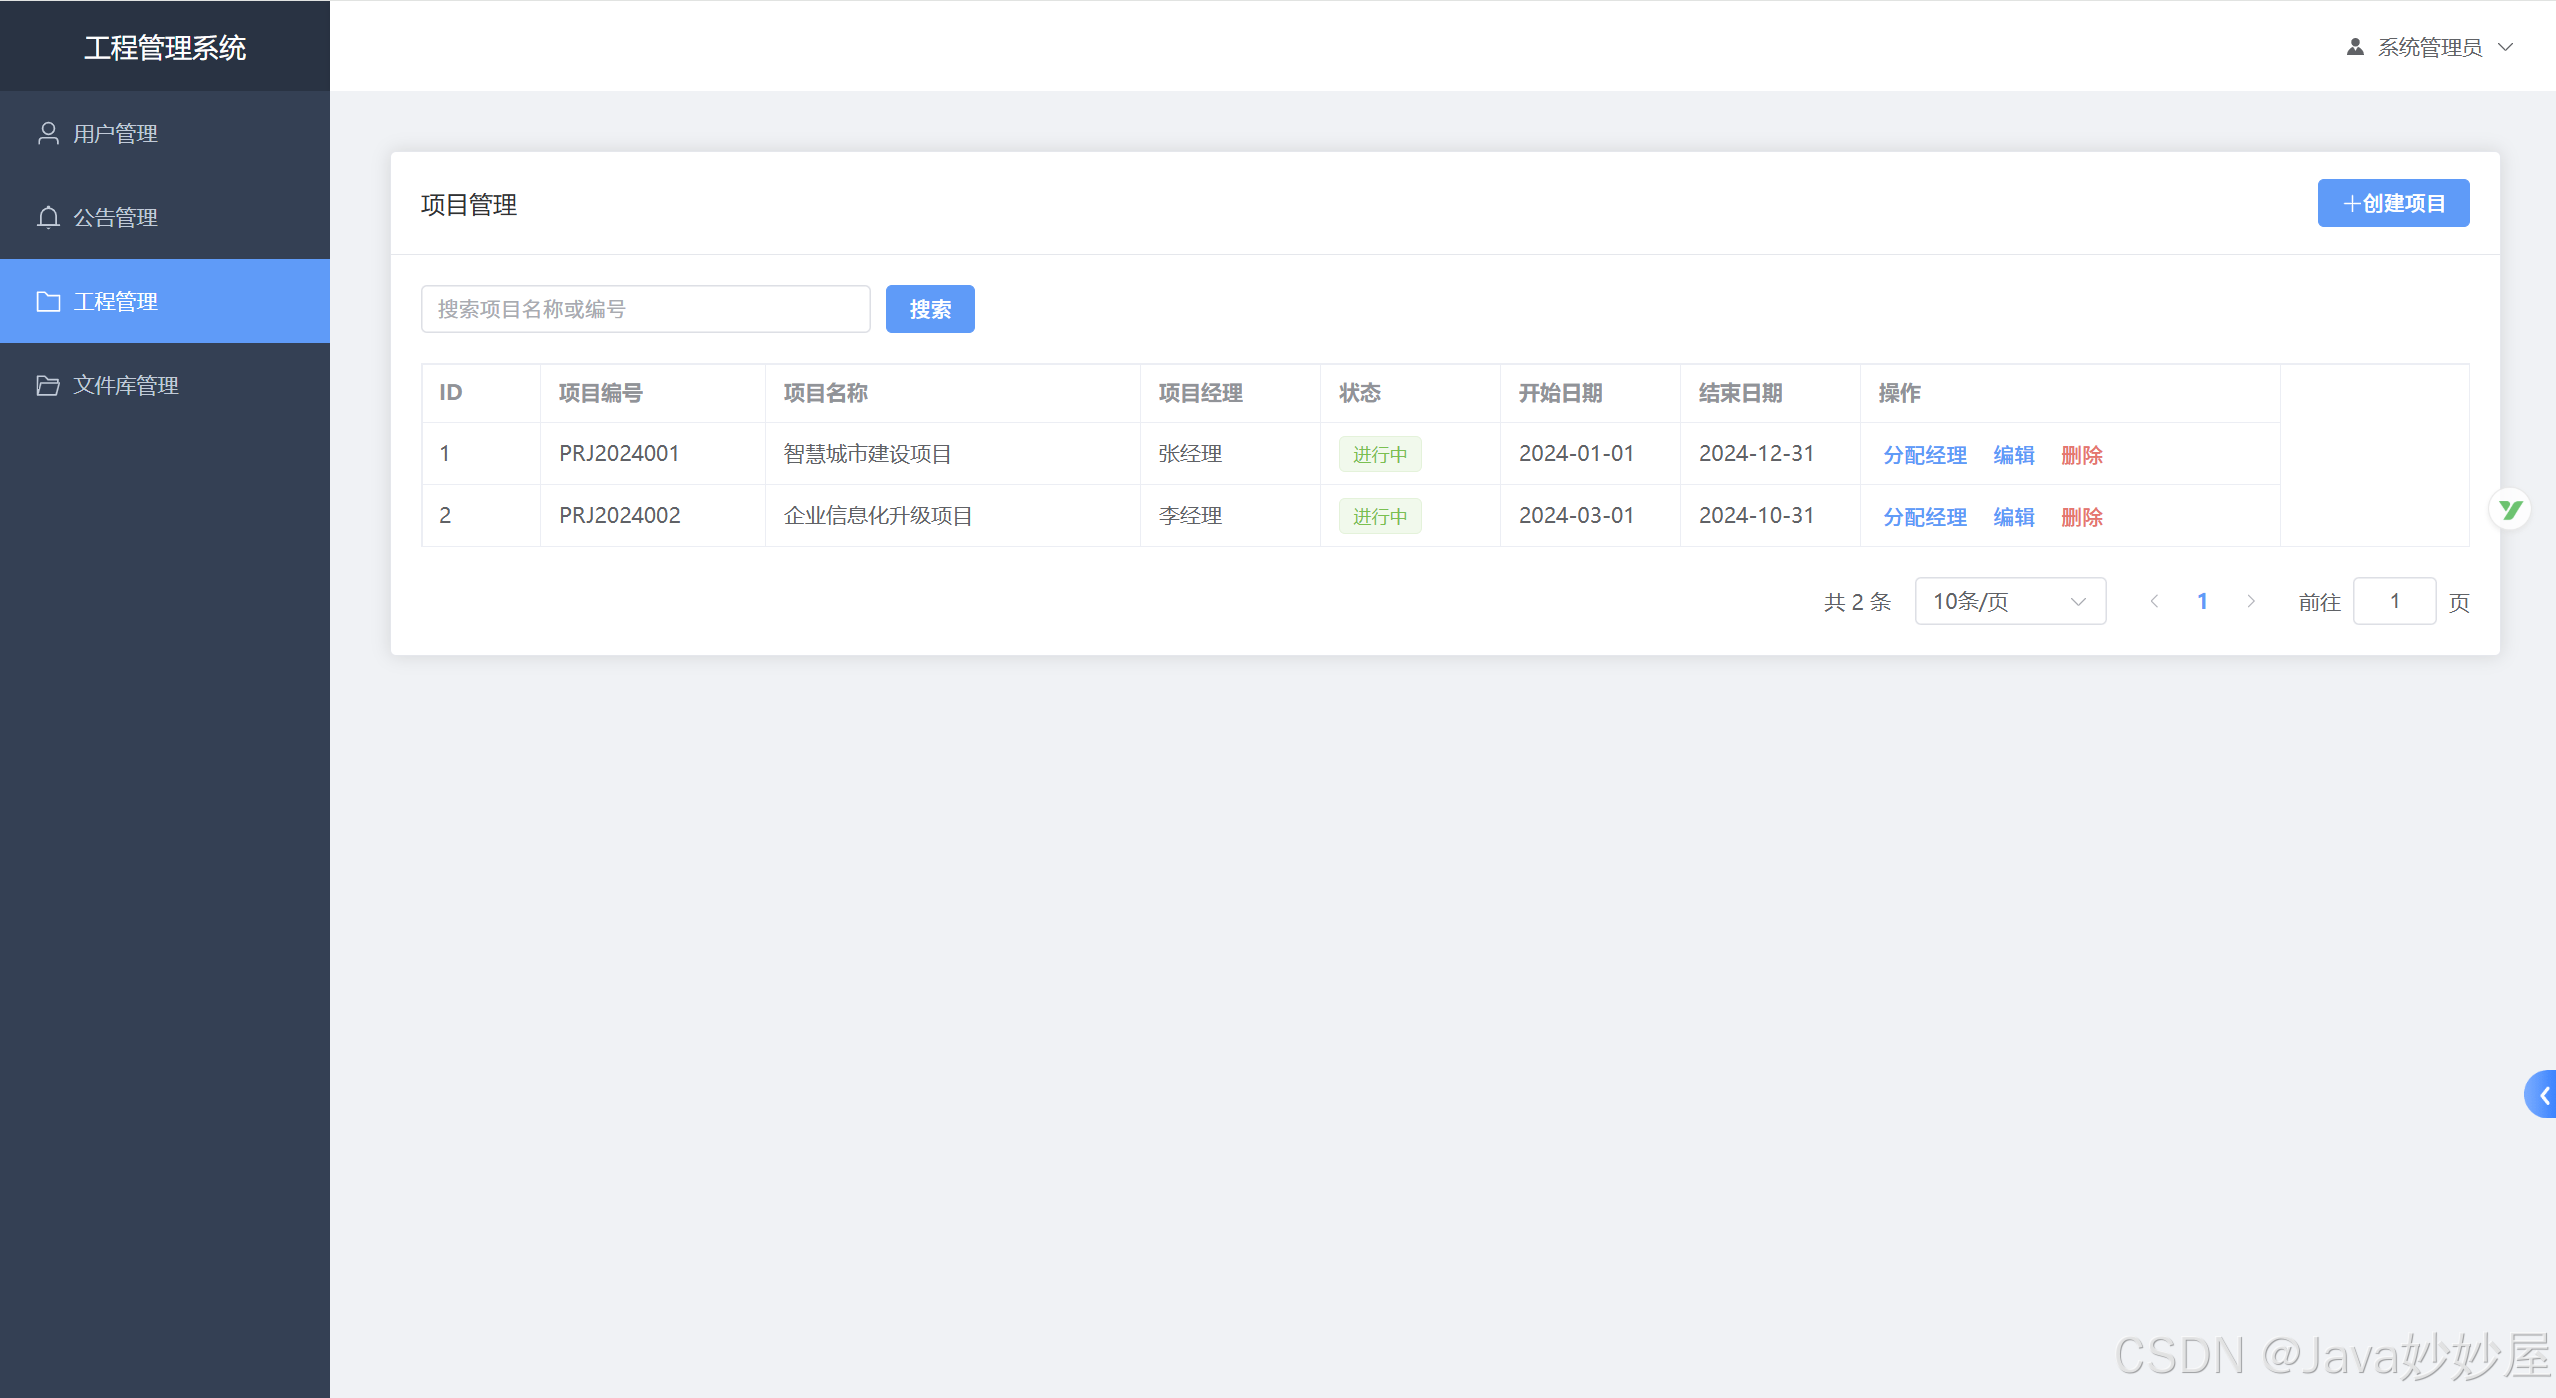The height and width of the screenshot is (1398, 2556).
Task: Click the 项目管理 card title
Action: click(469, 204)
